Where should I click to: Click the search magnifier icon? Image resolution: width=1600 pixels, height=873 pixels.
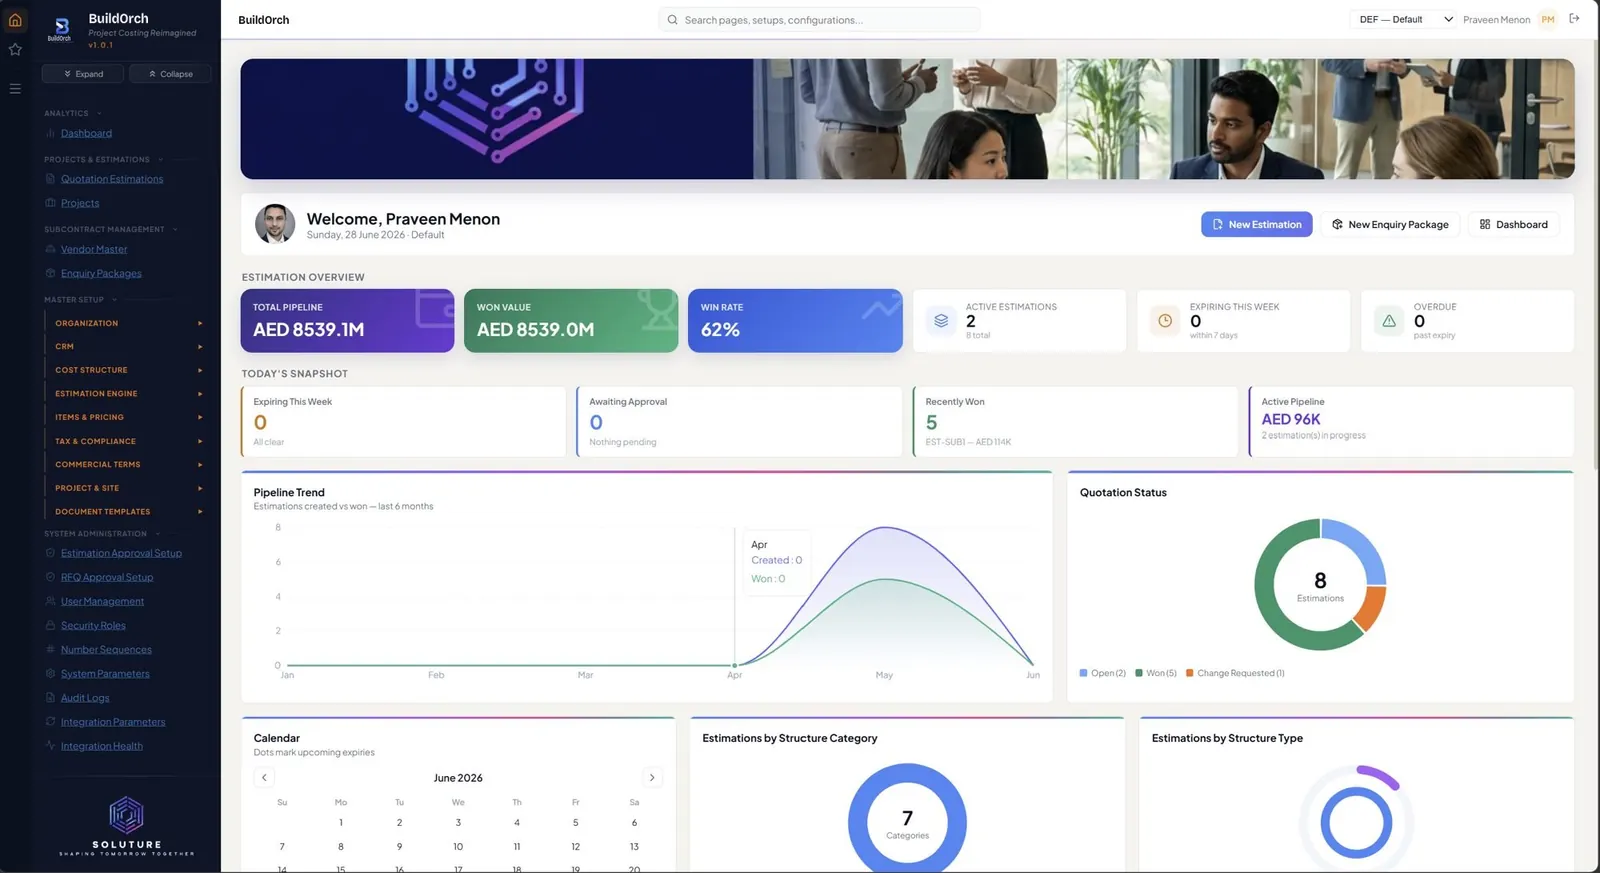pos(672,20)
